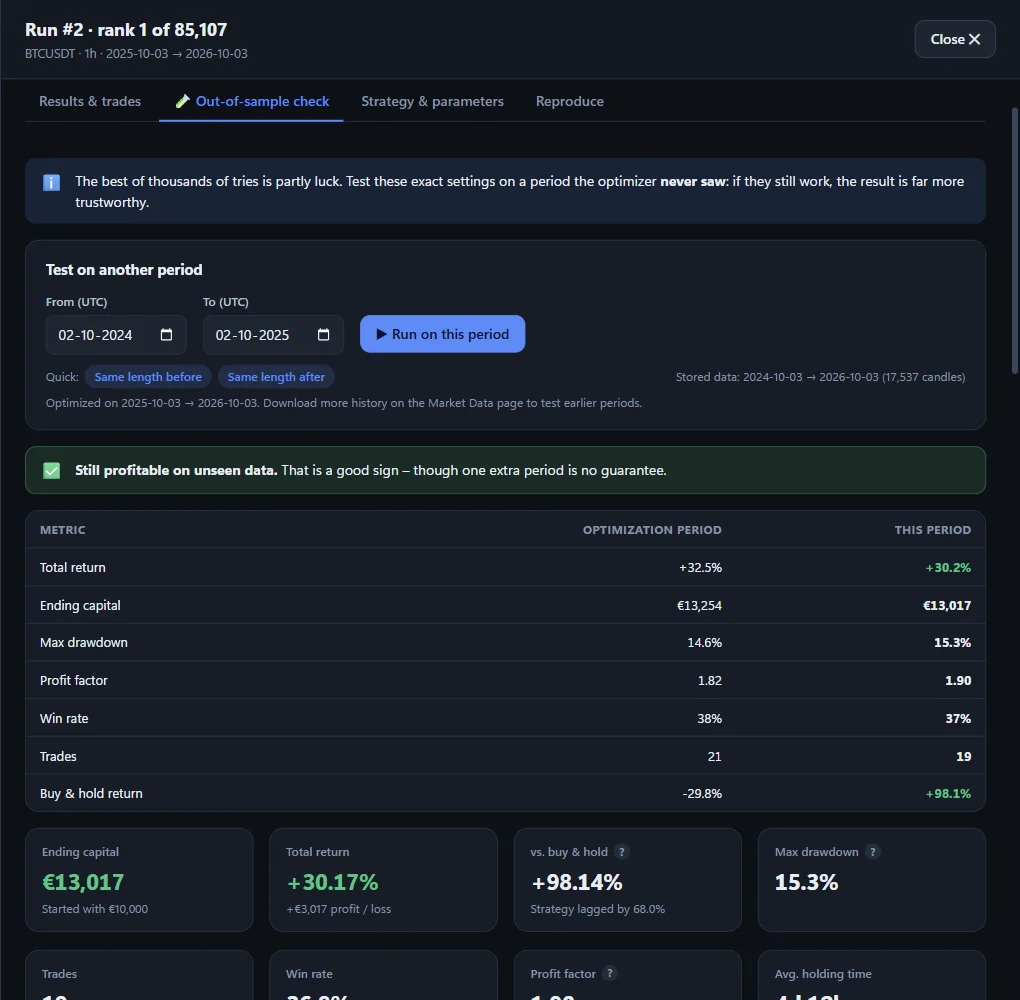This screenshot has height=1000, width=1020.
Task: Click the Test on another period heading
Action: pos(124,270)
